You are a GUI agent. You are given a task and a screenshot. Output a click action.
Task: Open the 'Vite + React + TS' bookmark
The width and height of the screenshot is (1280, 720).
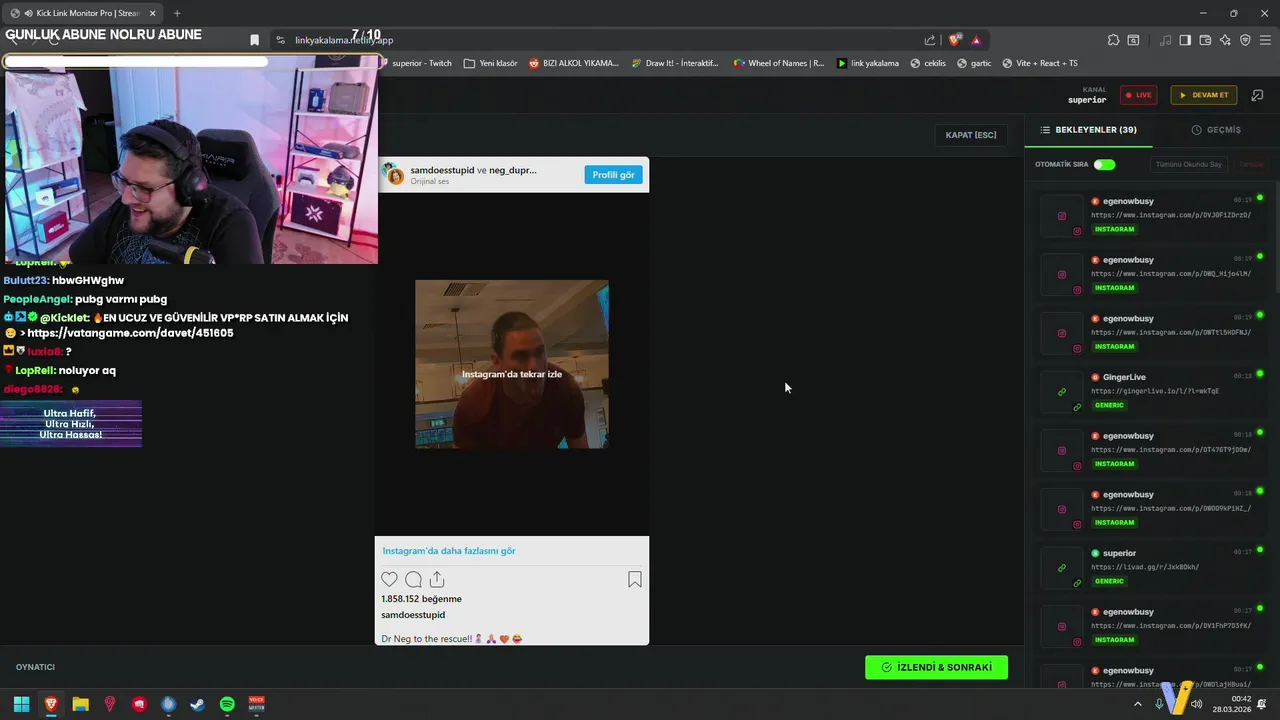(1039, 63)
